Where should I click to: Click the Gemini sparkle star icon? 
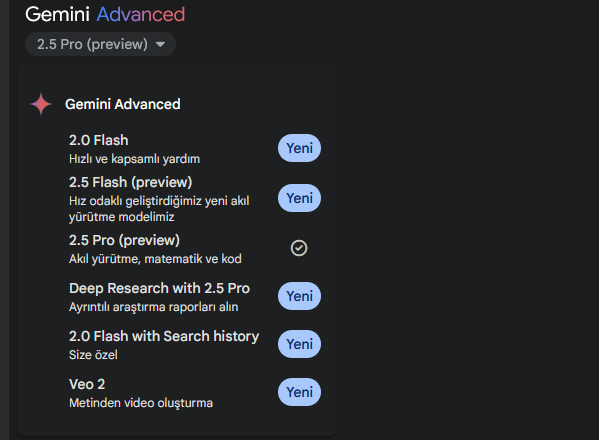[x=41, y=104]
